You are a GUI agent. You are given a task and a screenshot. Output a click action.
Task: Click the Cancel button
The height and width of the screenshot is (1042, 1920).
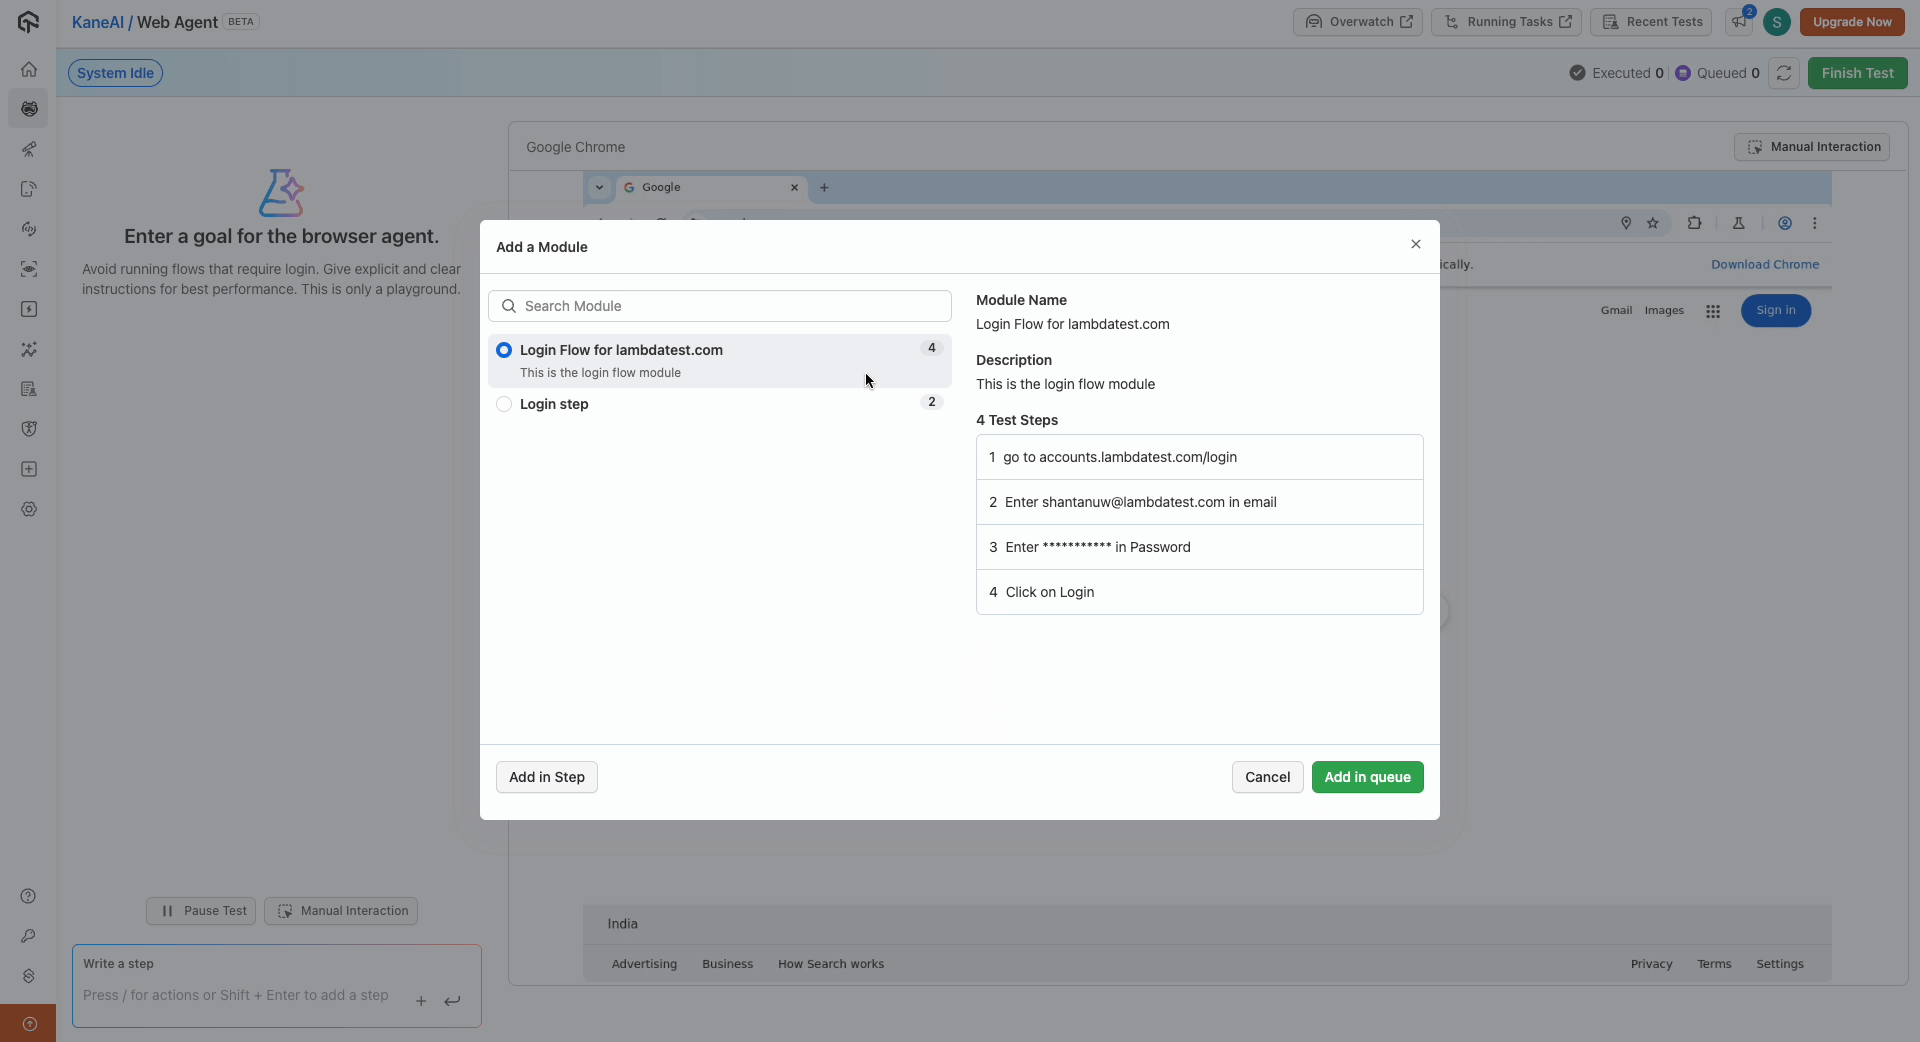1267,777
